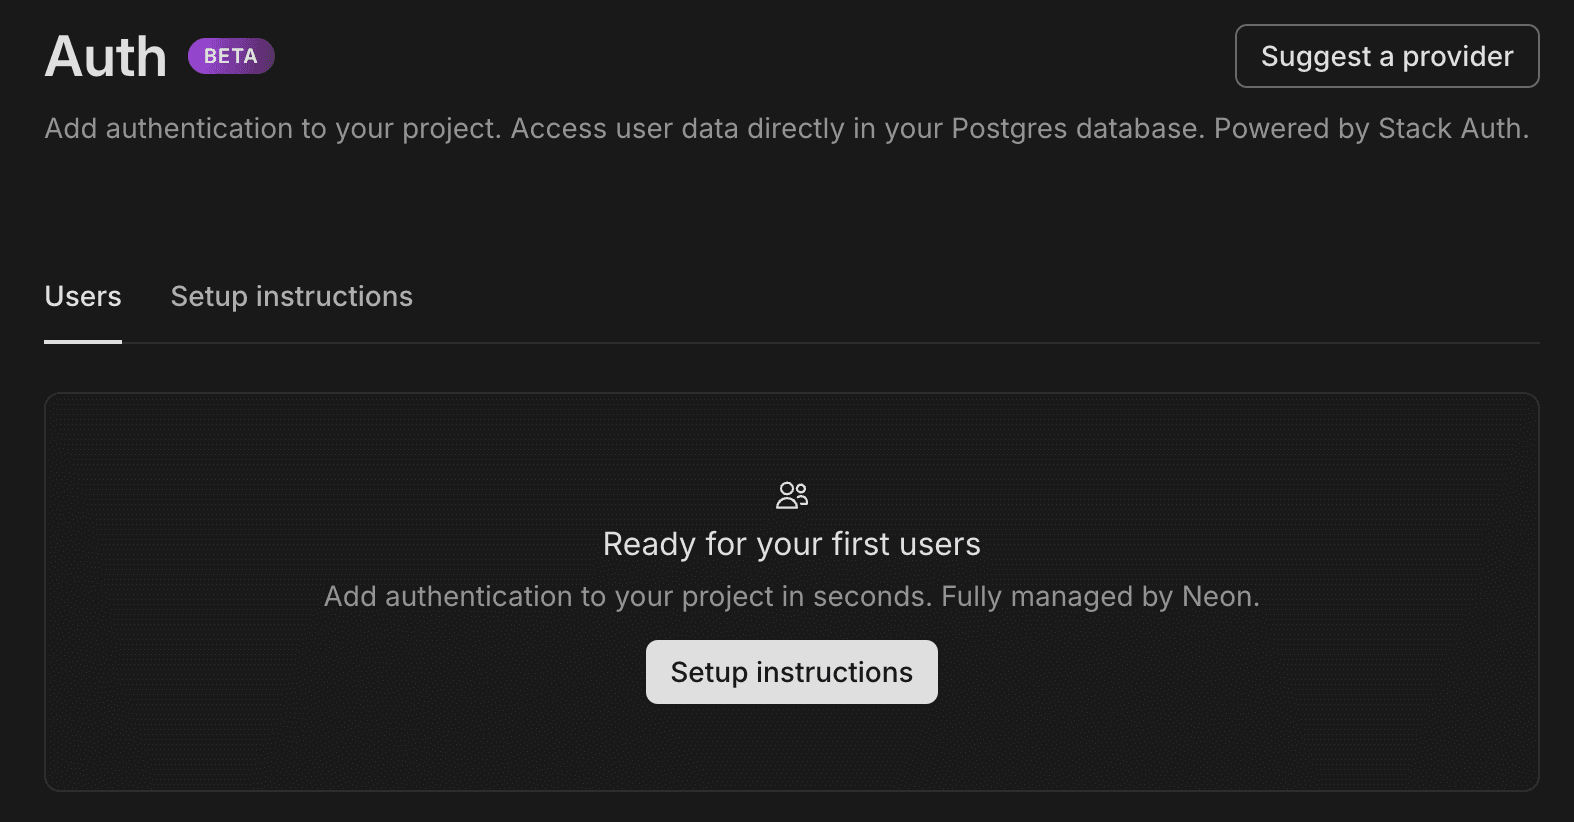Click the 'Ready for your first users' heading
Image resolution: width=1574 pixels, height=822 pixels.
(x=791, y=544)
